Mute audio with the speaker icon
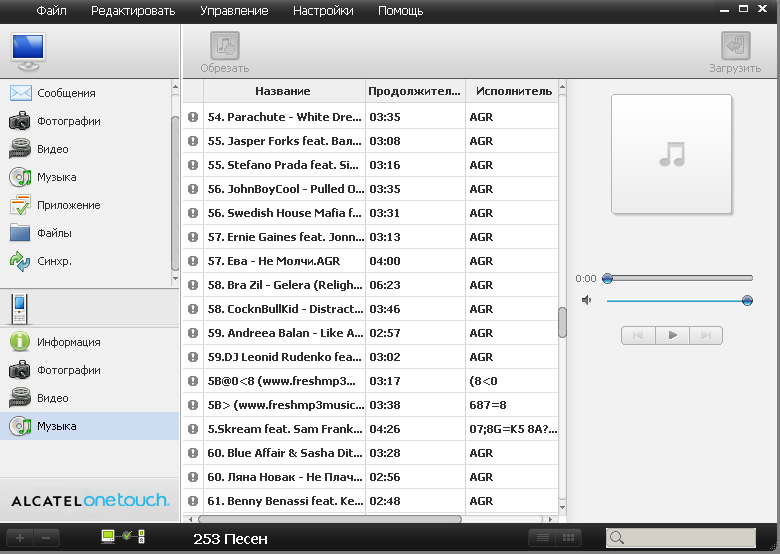Screen dimensions: 780x554 click(587, 300)
